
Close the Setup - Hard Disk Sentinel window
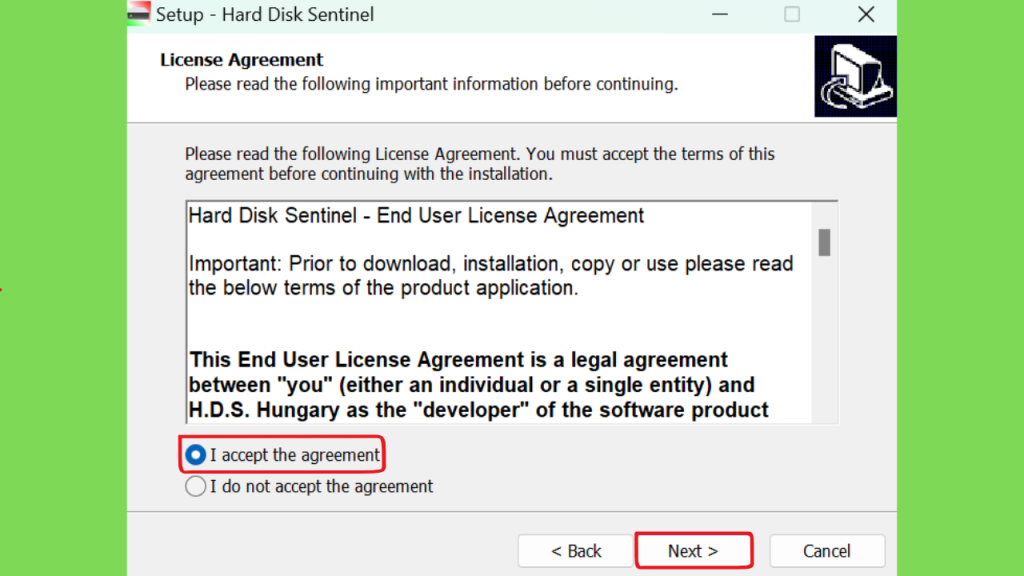pos(866,14)
